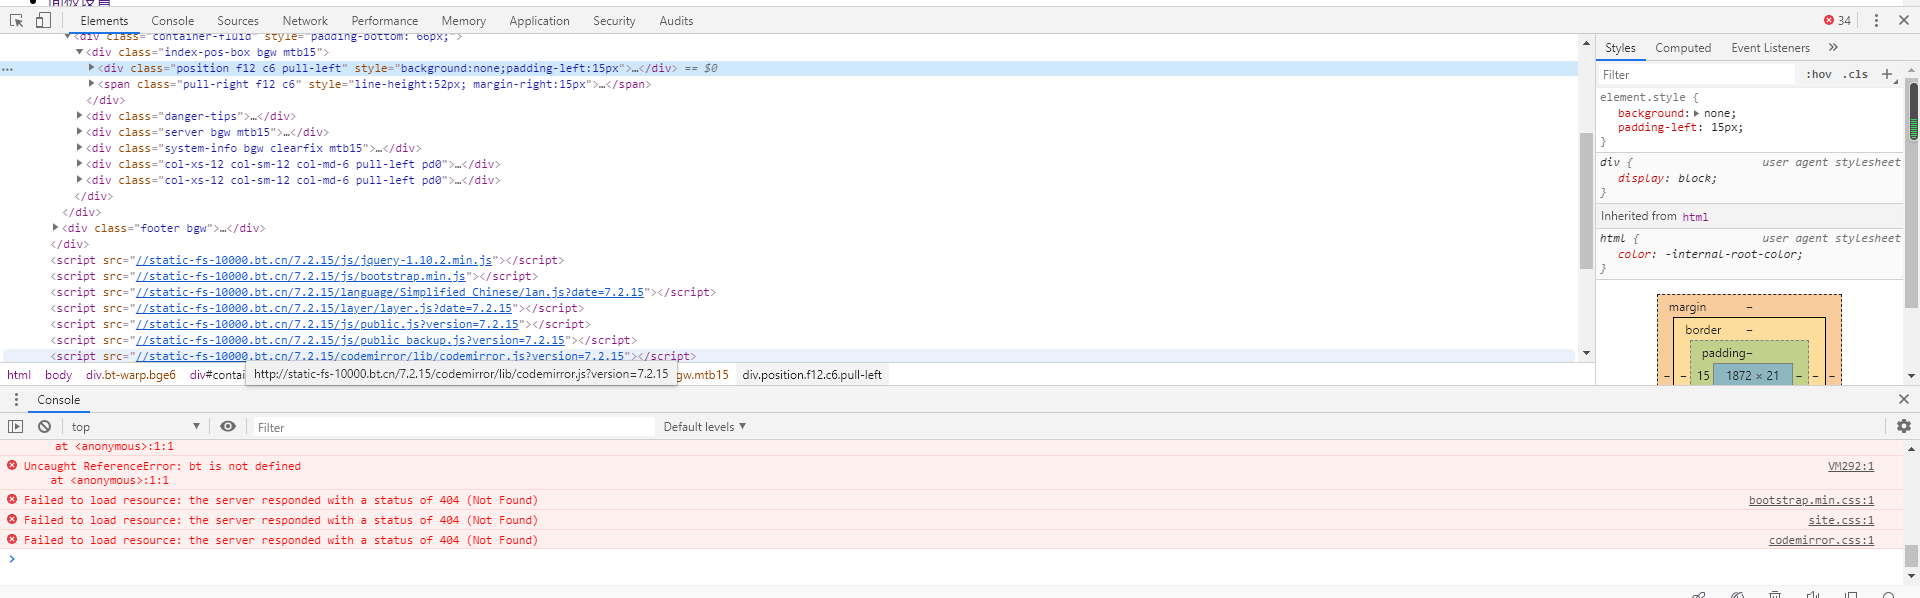Screen dimensions: 1920x598
Task: Open the Console tab in top bar
Action: 173,21
